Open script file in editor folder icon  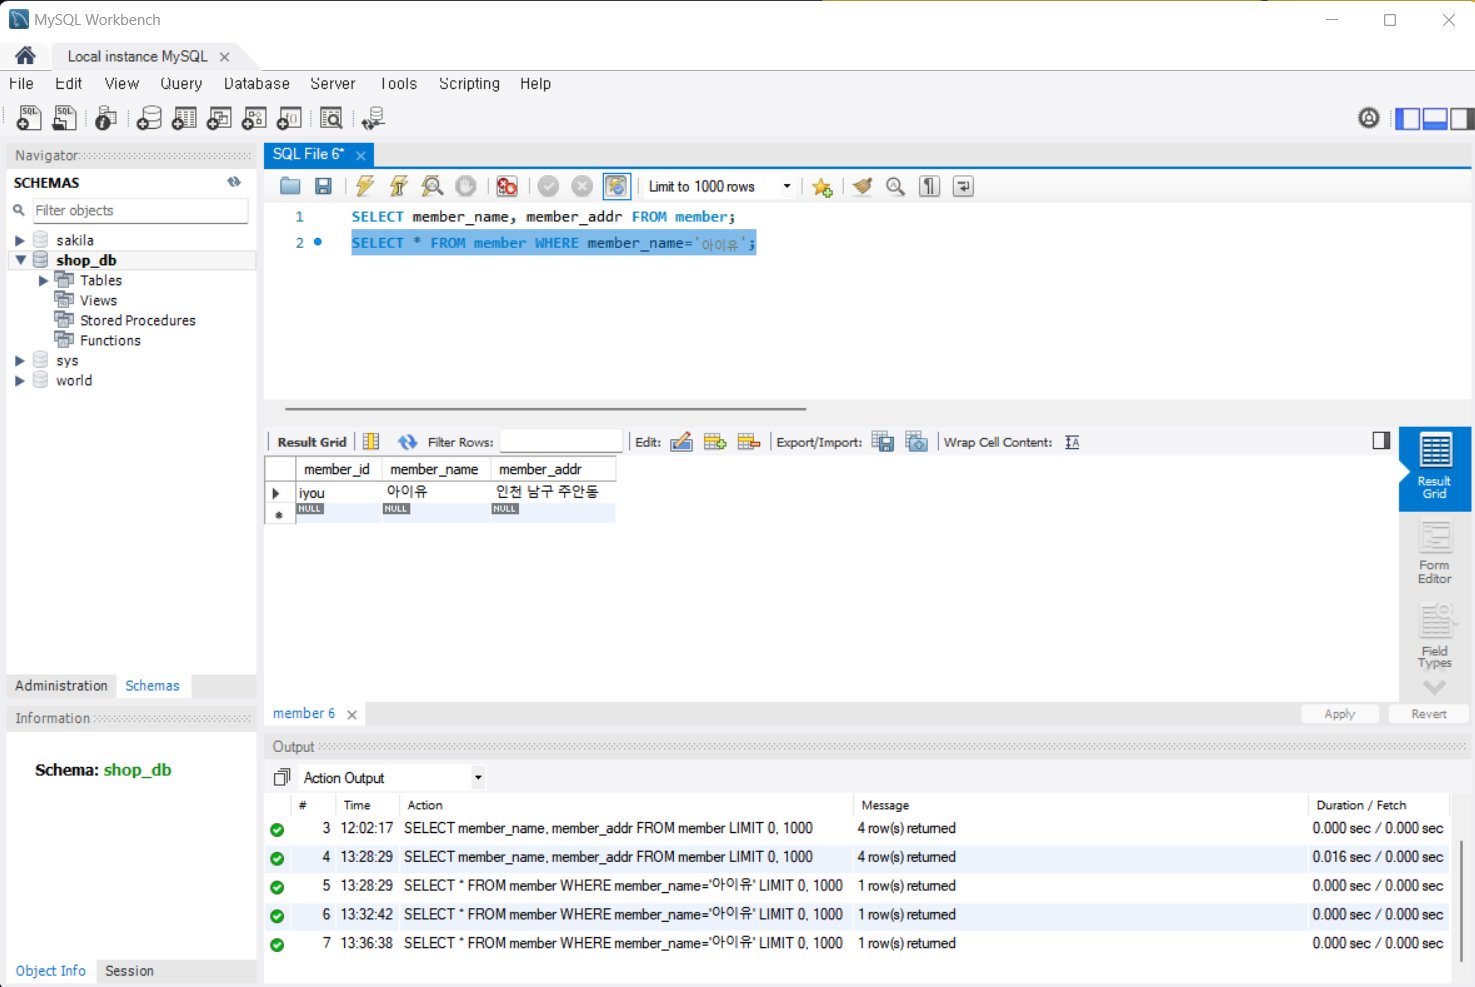pyautogui.click(x=290, y=186)
